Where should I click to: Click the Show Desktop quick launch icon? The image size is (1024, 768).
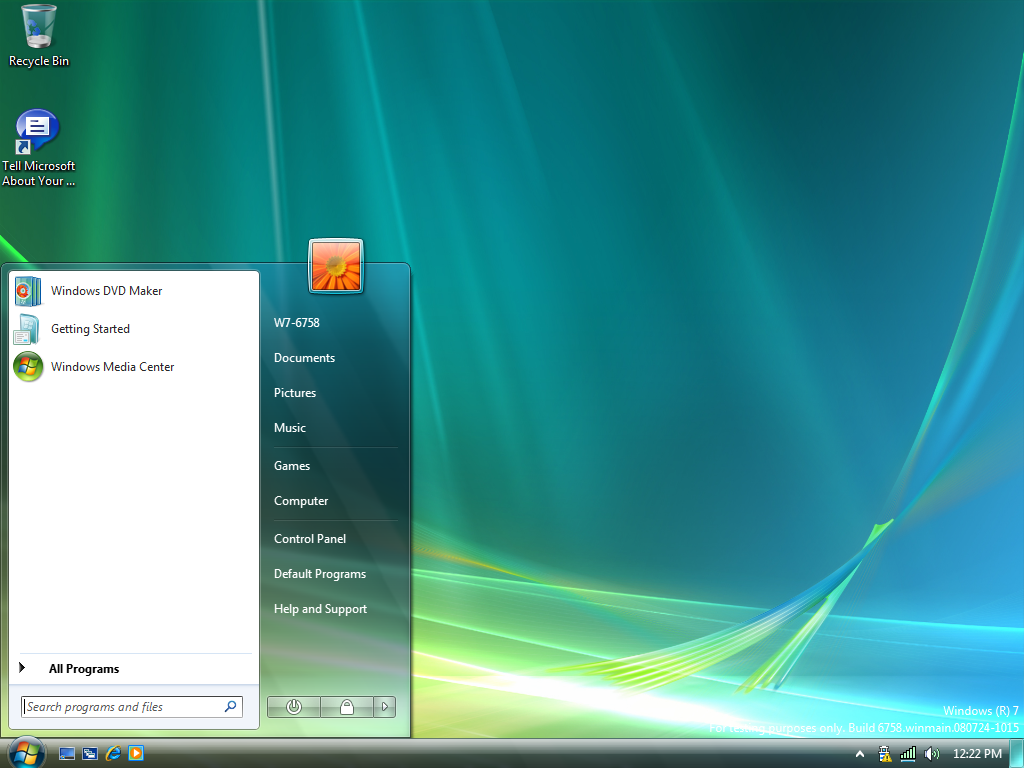point(68,753)
